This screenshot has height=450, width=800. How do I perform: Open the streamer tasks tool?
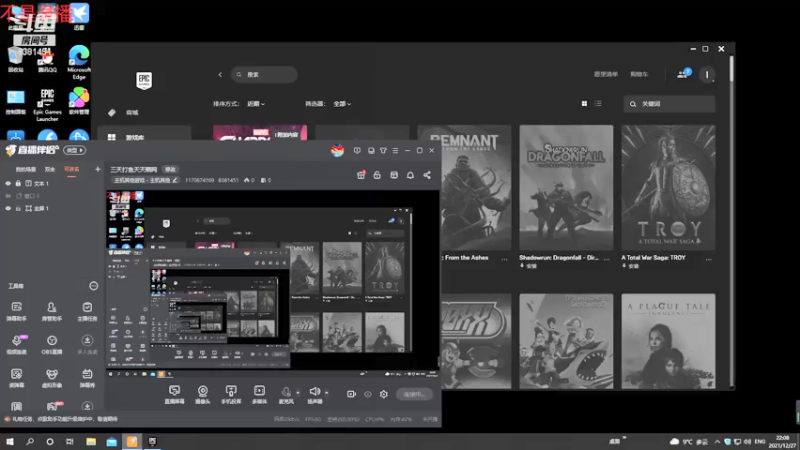[87, 311]
